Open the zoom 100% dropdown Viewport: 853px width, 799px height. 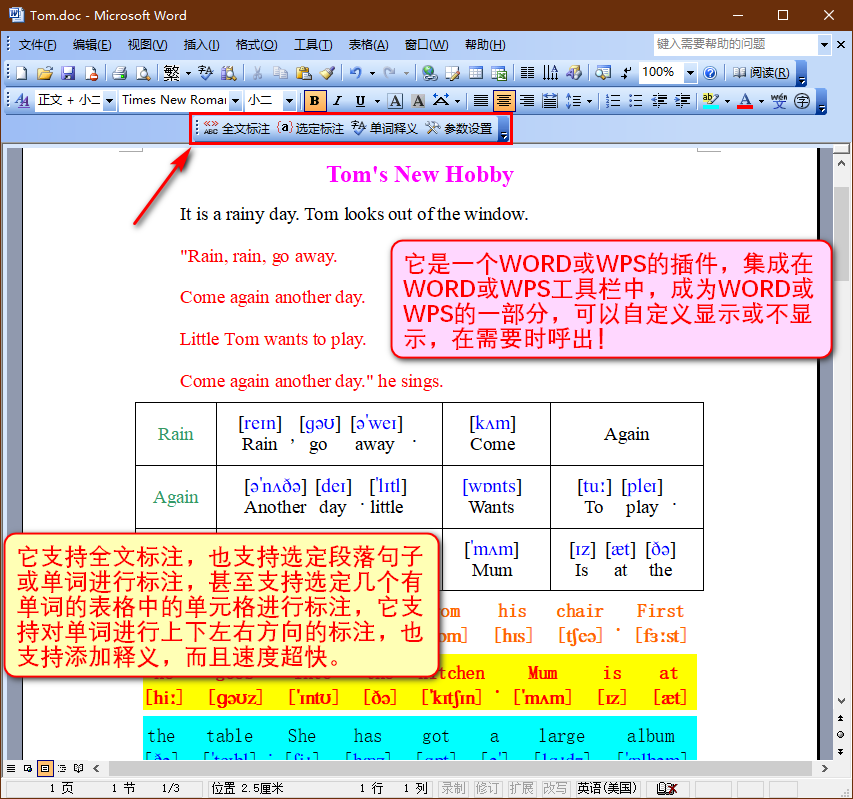click(x=690, y=73)
